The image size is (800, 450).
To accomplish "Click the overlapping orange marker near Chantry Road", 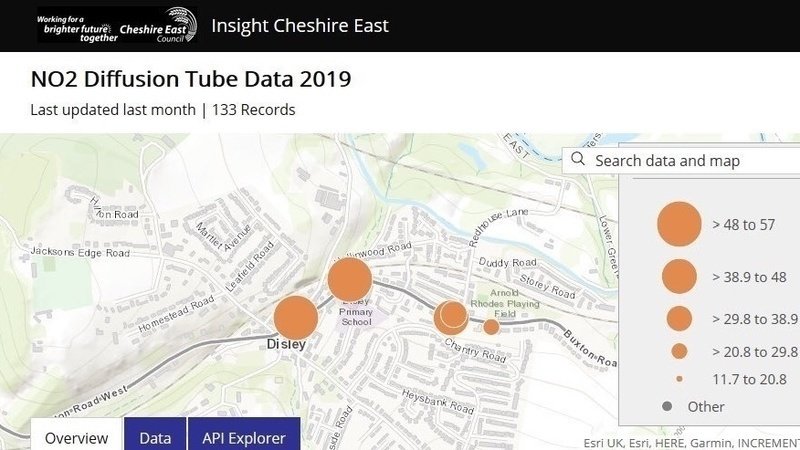I will point(451,317).
